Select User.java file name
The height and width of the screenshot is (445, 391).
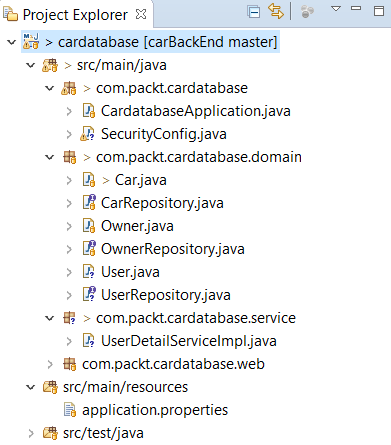(130, 272)
